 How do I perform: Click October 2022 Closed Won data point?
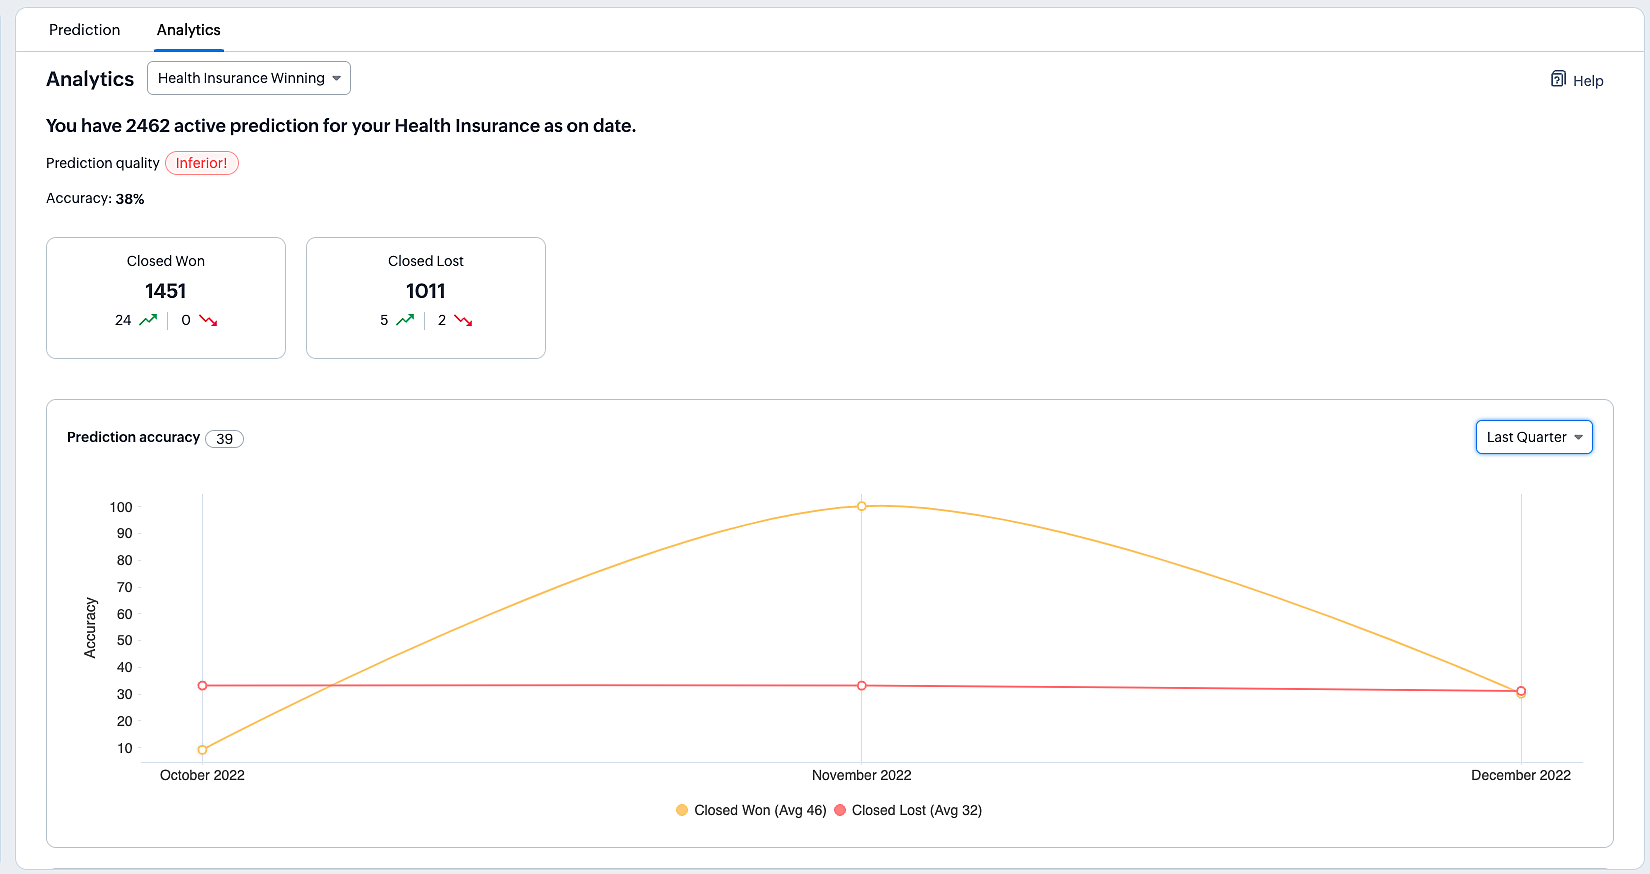click(203, 749)
